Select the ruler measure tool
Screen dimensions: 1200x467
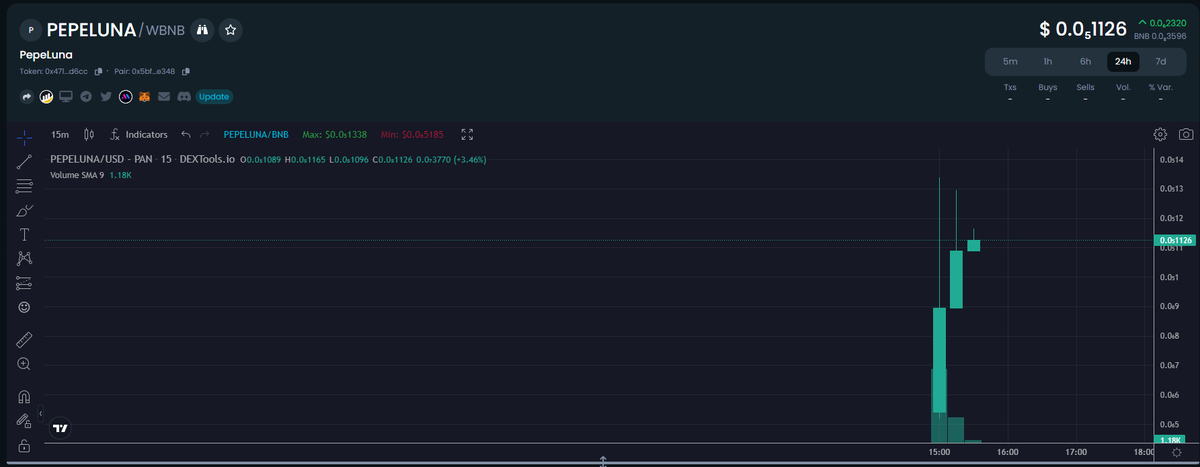pyautogui.click(x=24, y=340)
